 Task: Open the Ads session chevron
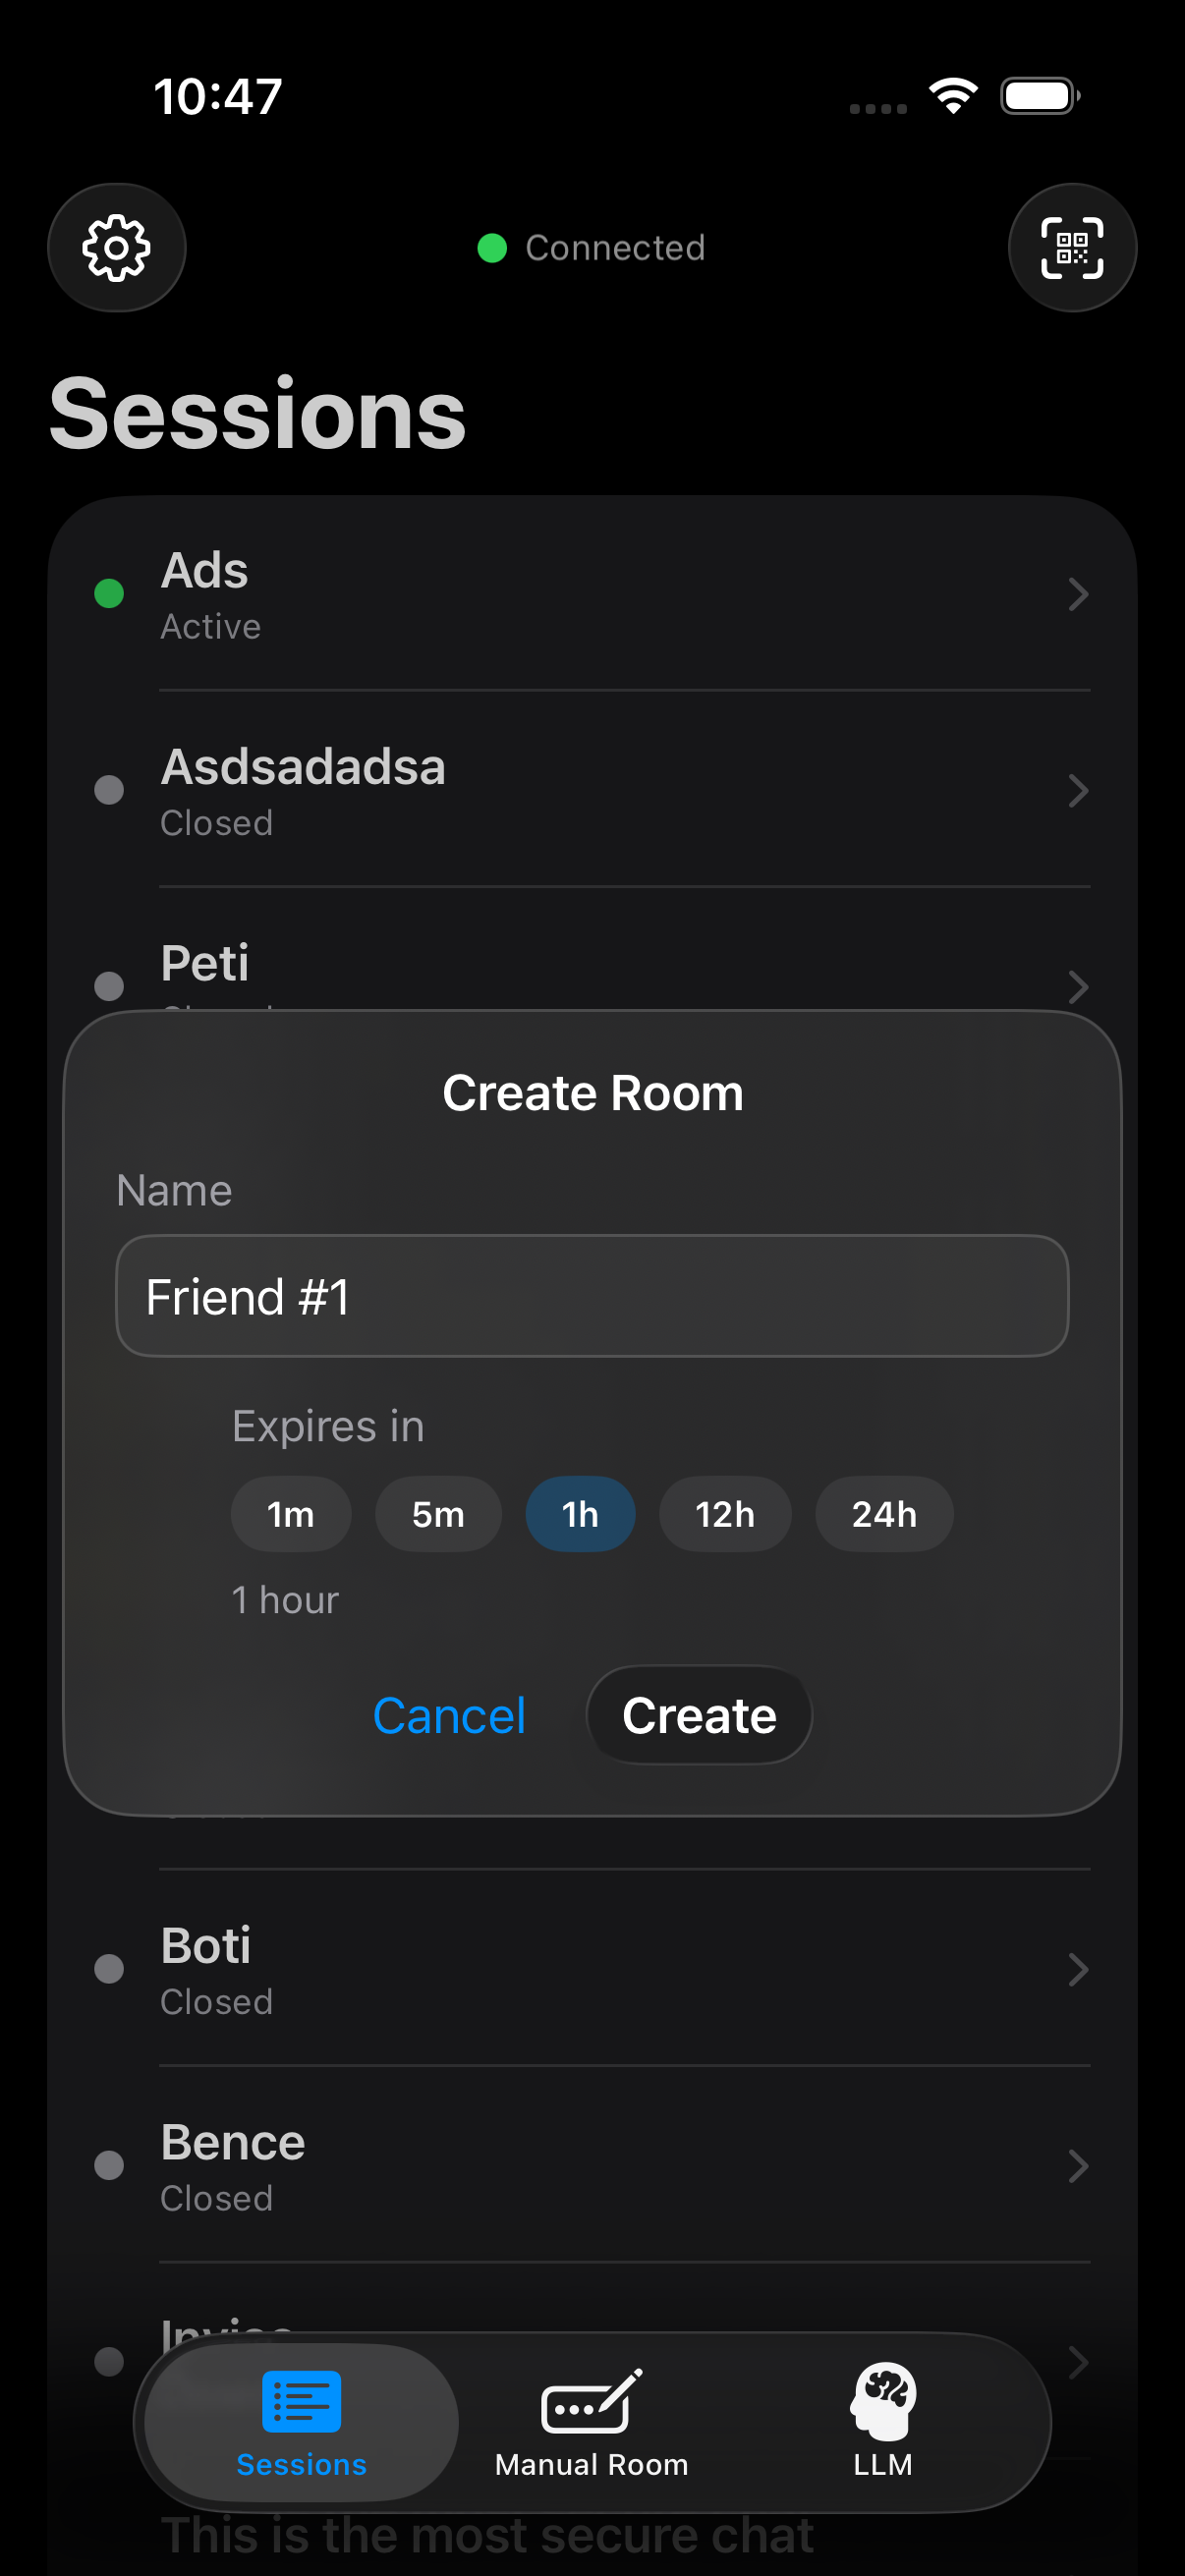pos(1077,594)
